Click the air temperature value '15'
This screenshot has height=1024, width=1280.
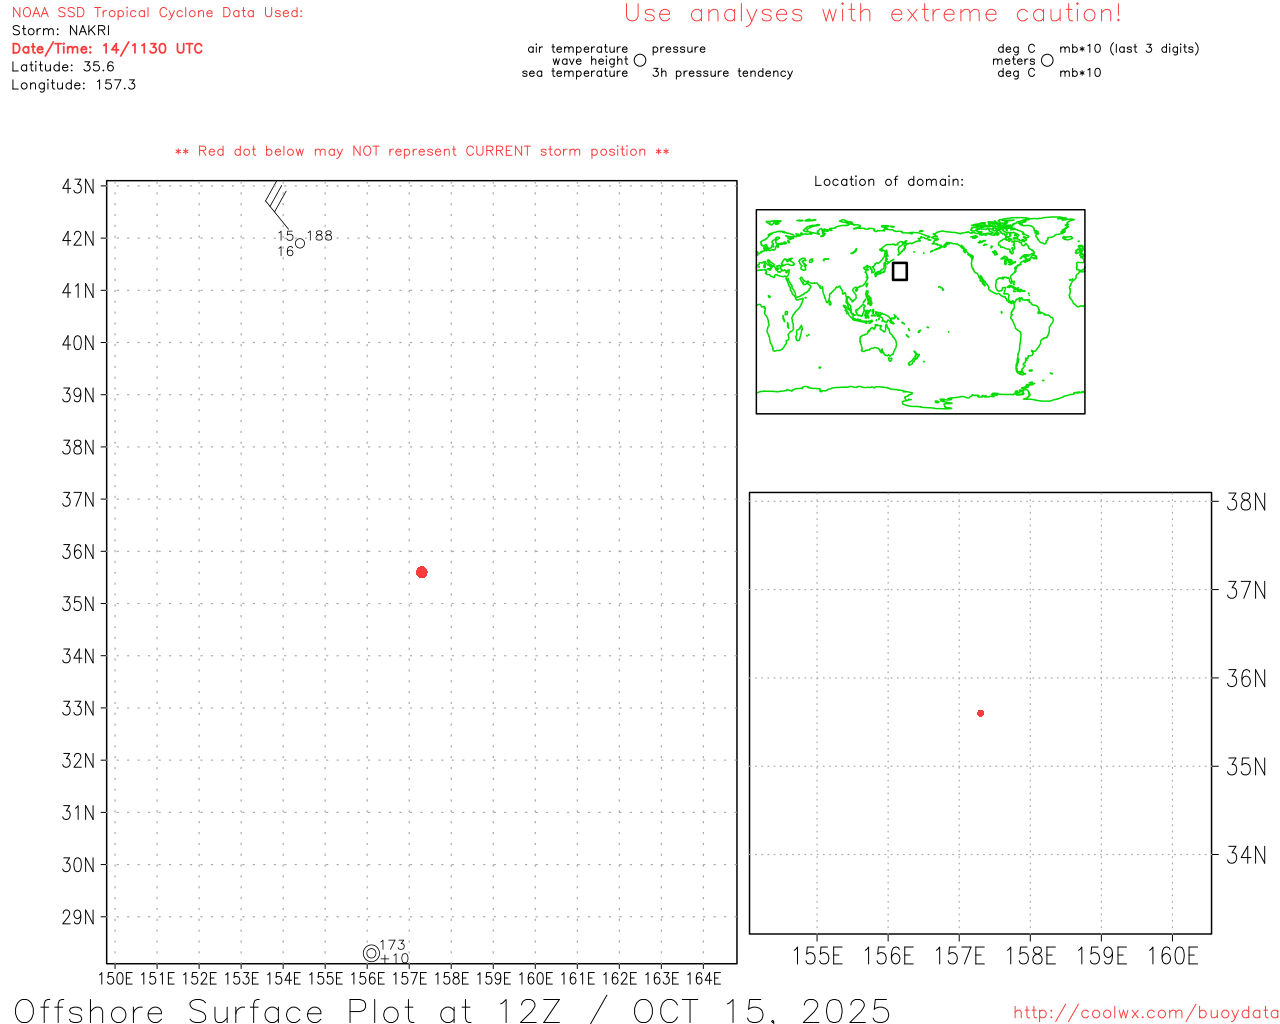click(x=286, y=236)
